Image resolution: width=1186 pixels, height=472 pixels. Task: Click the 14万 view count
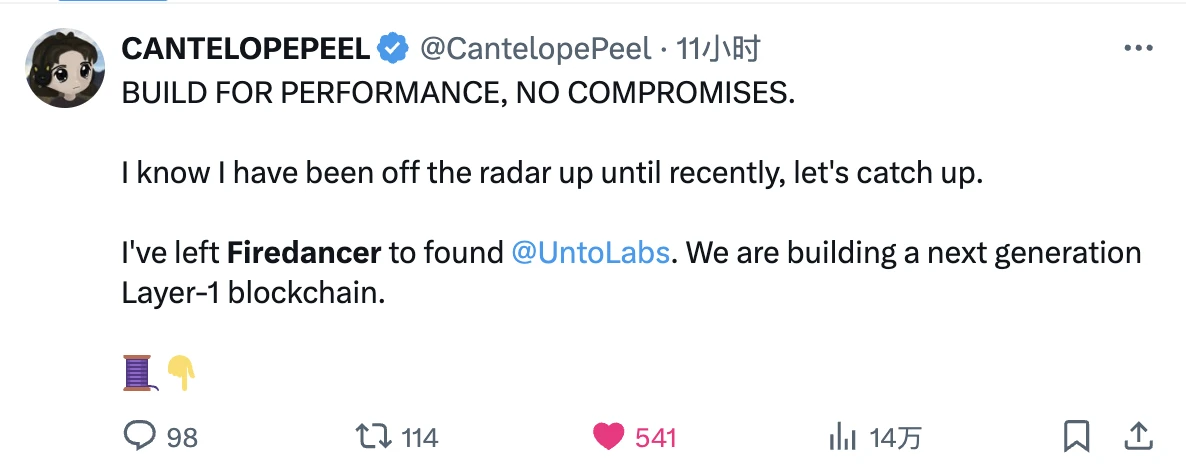click(894, 437)
